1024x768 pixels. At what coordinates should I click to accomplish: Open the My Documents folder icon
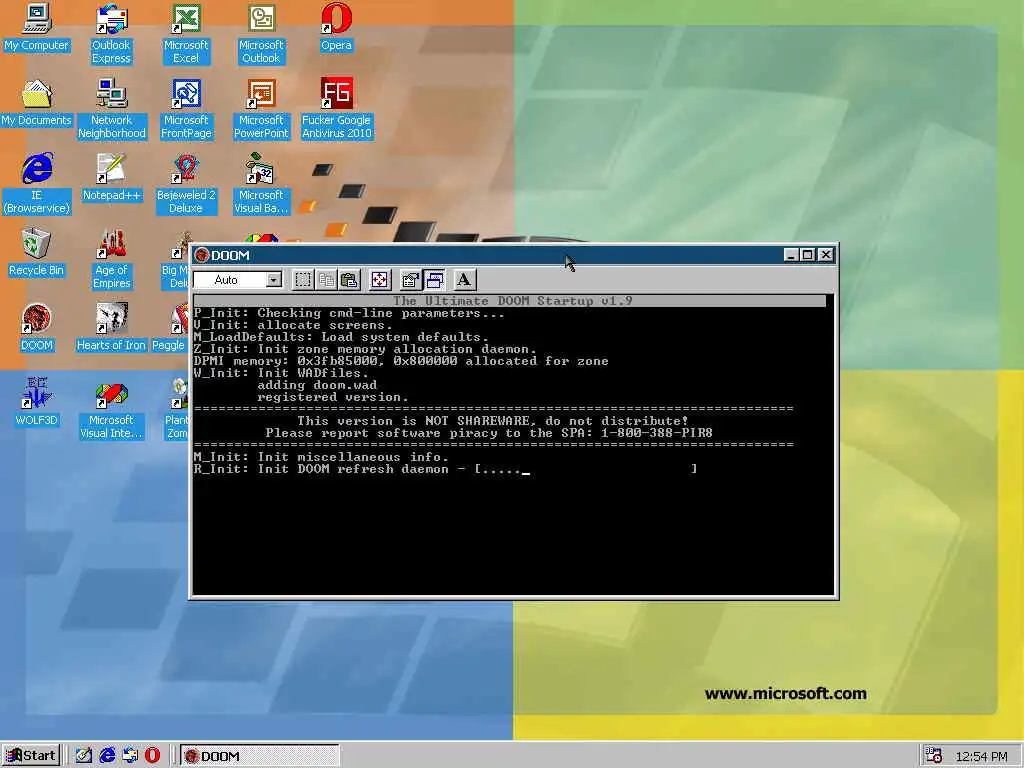(37, 103)
